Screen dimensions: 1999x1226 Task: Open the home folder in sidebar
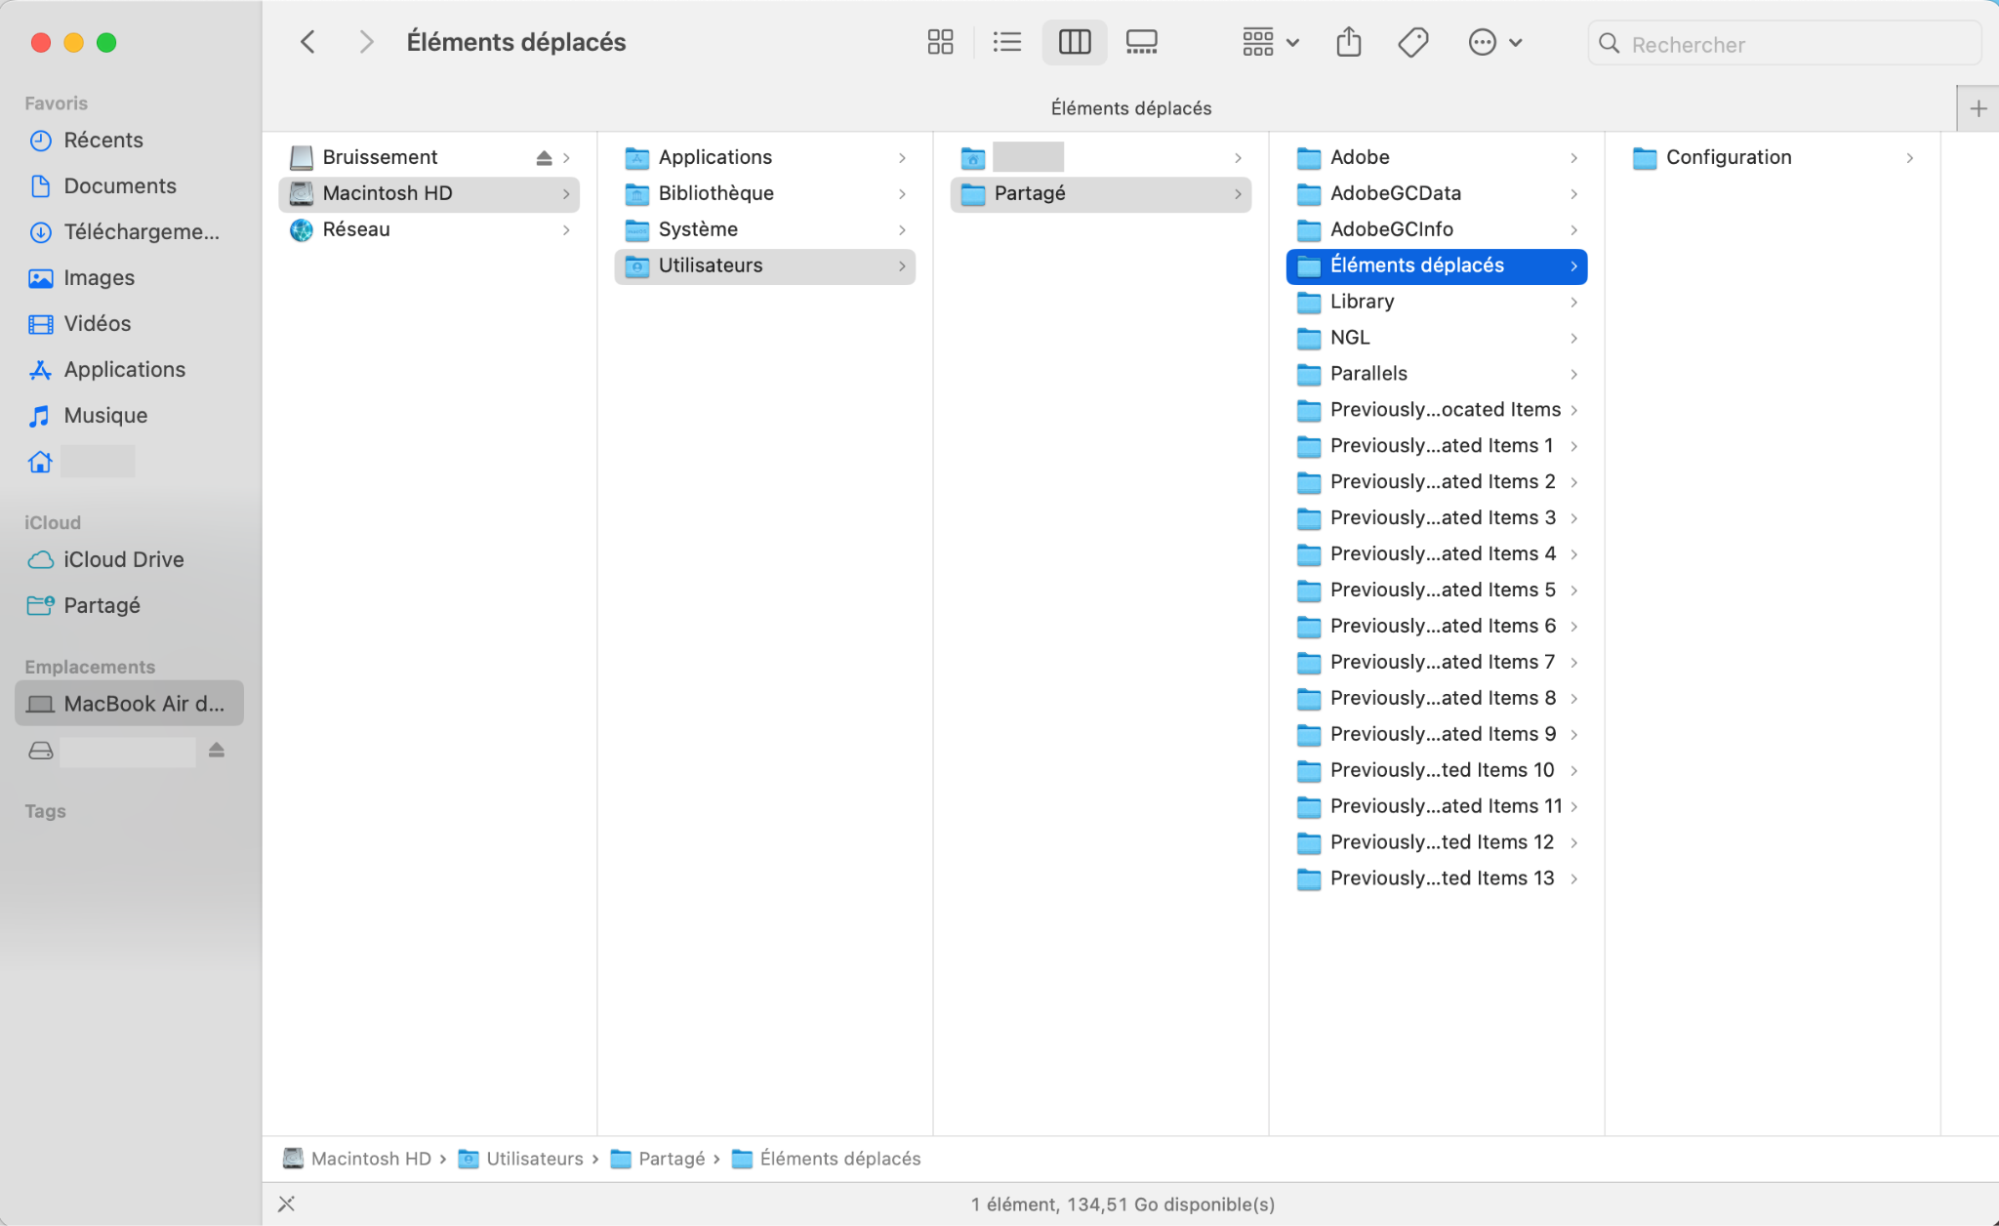pos(82,462)
